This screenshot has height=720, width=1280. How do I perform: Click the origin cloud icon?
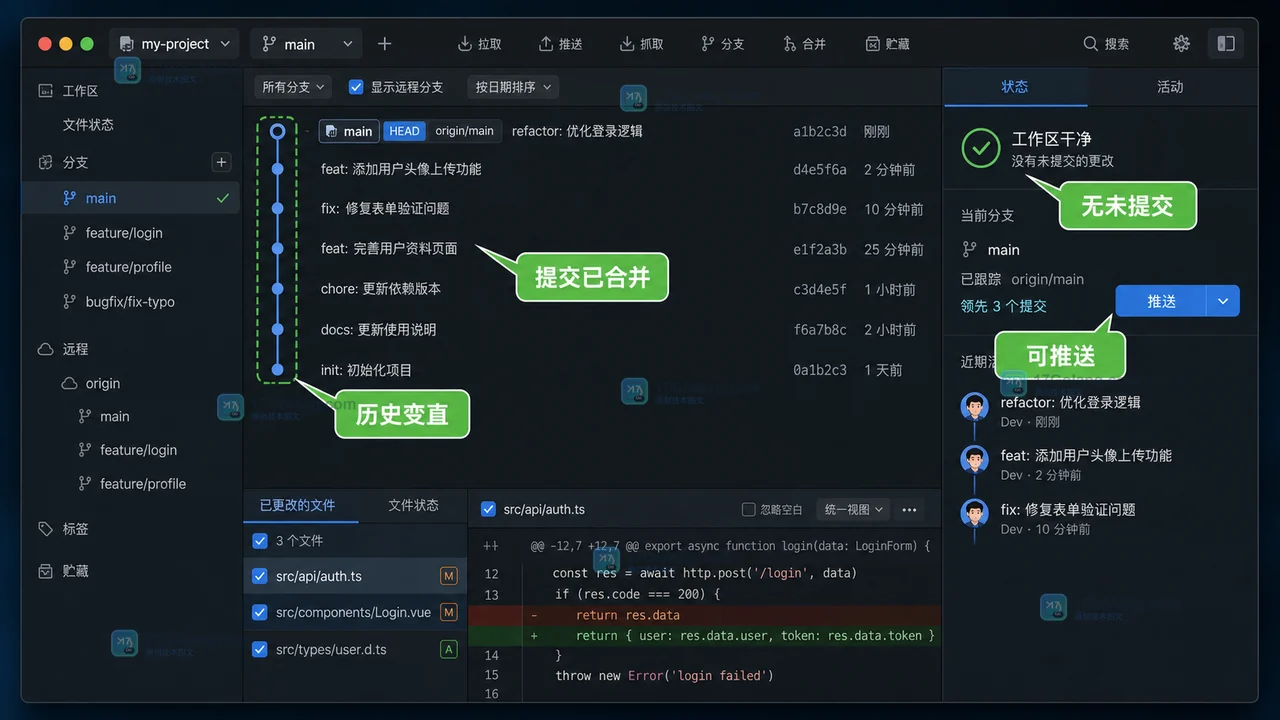click(69, 383)
